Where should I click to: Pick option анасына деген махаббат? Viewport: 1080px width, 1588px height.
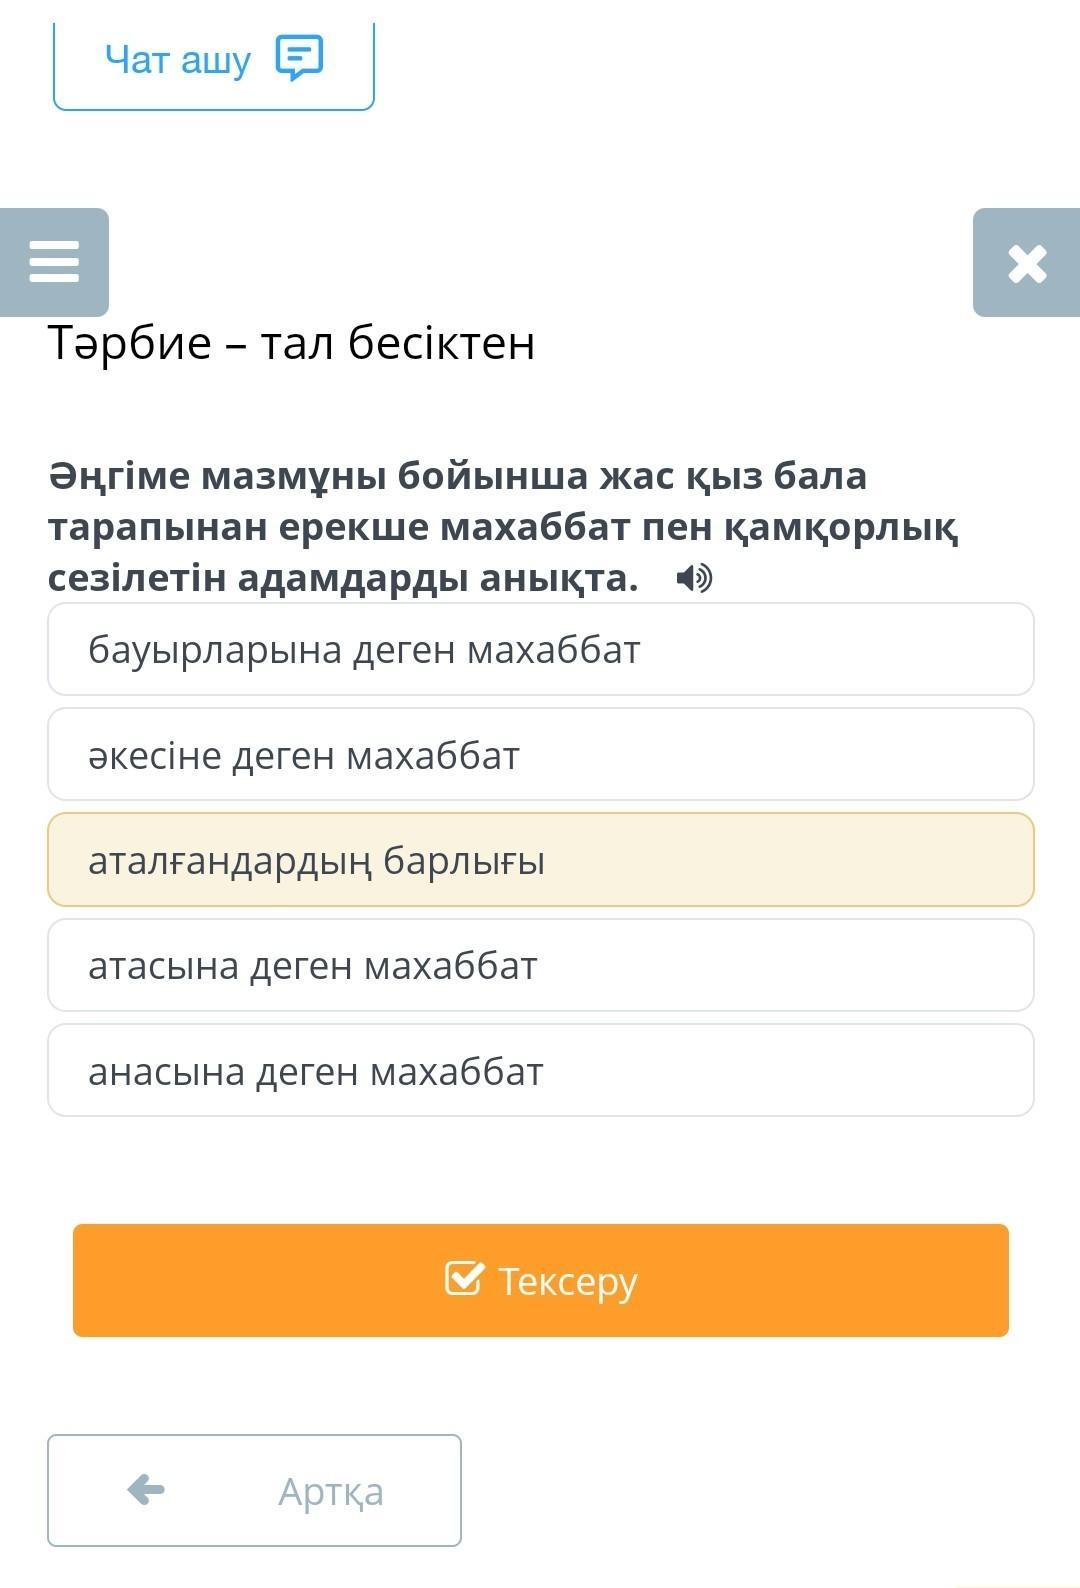(541, 1070)
